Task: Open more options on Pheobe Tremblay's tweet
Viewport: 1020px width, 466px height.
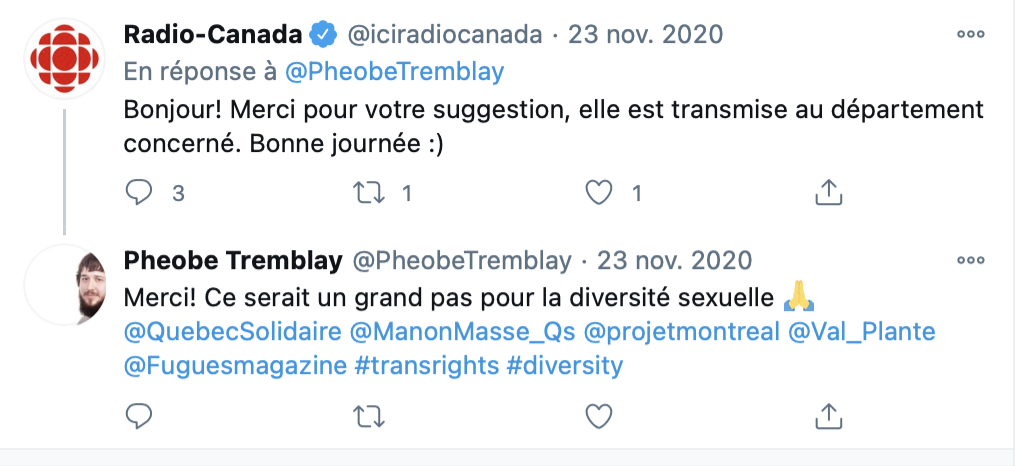Action: click(971, 260)
